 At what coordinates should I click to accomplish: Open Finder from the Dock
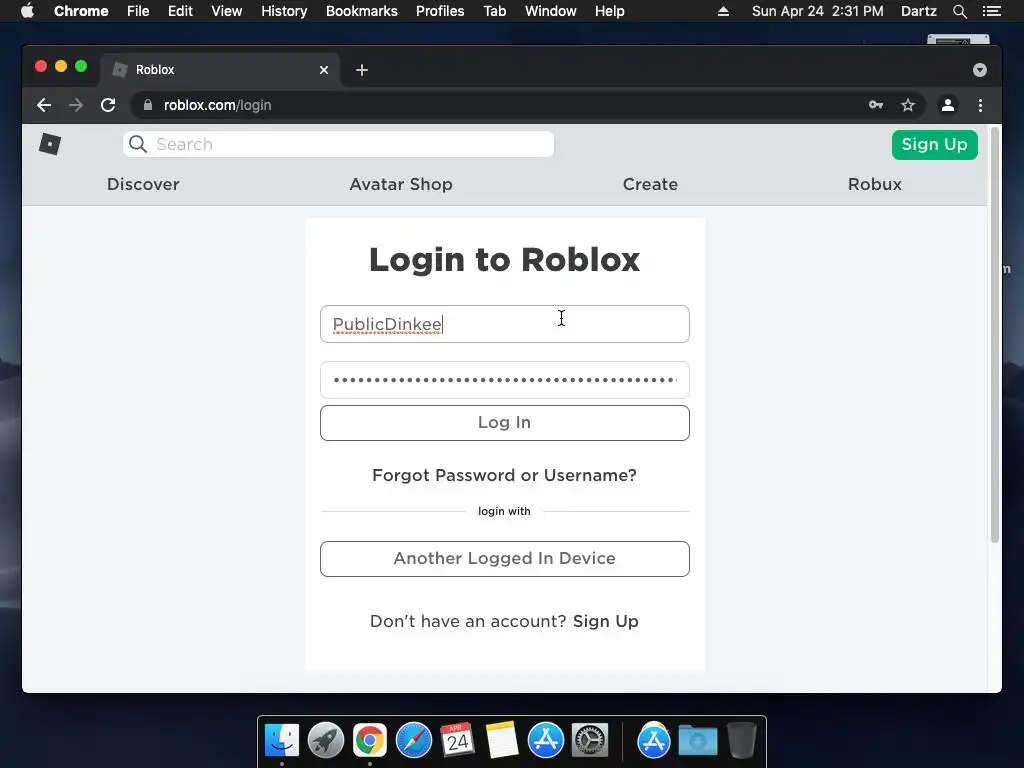click(x=282, y=741)
